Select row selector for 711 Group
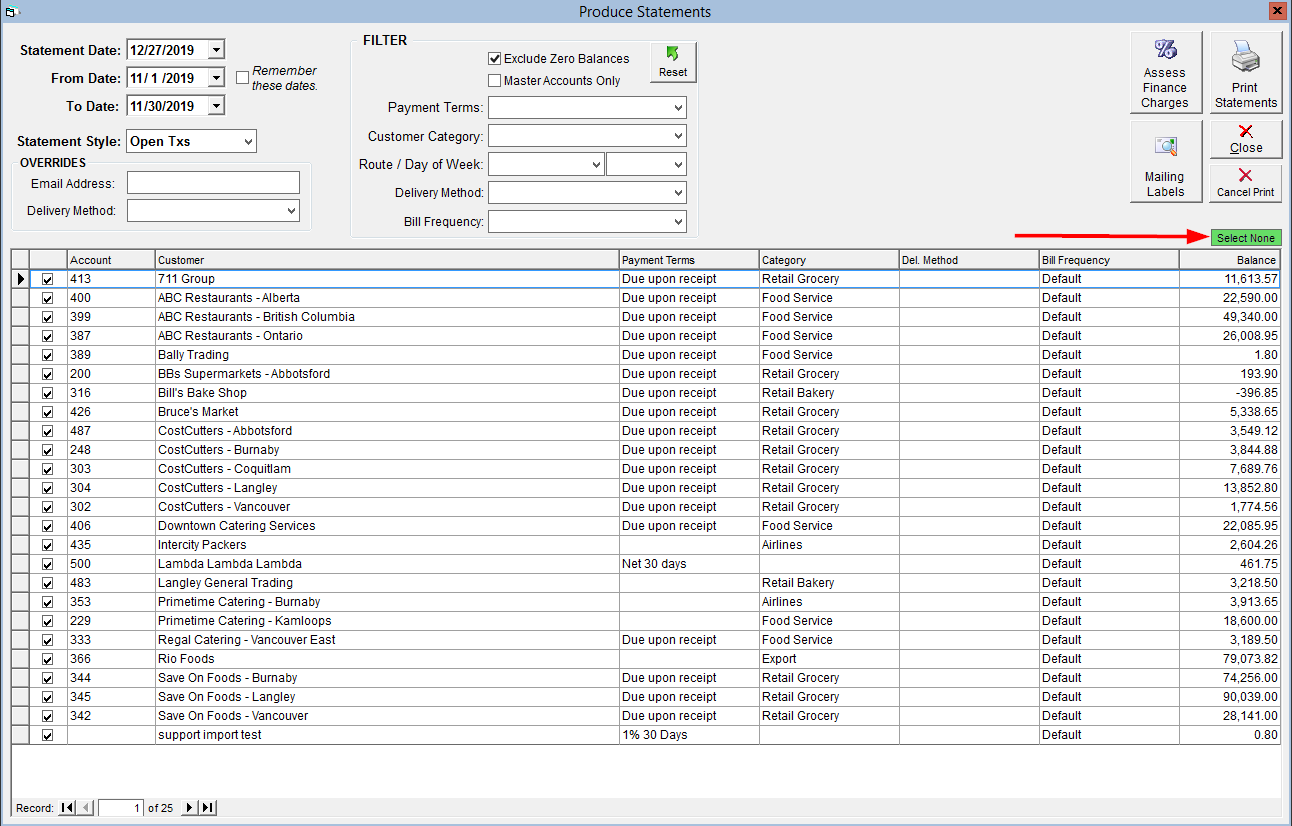 [20, 279]
